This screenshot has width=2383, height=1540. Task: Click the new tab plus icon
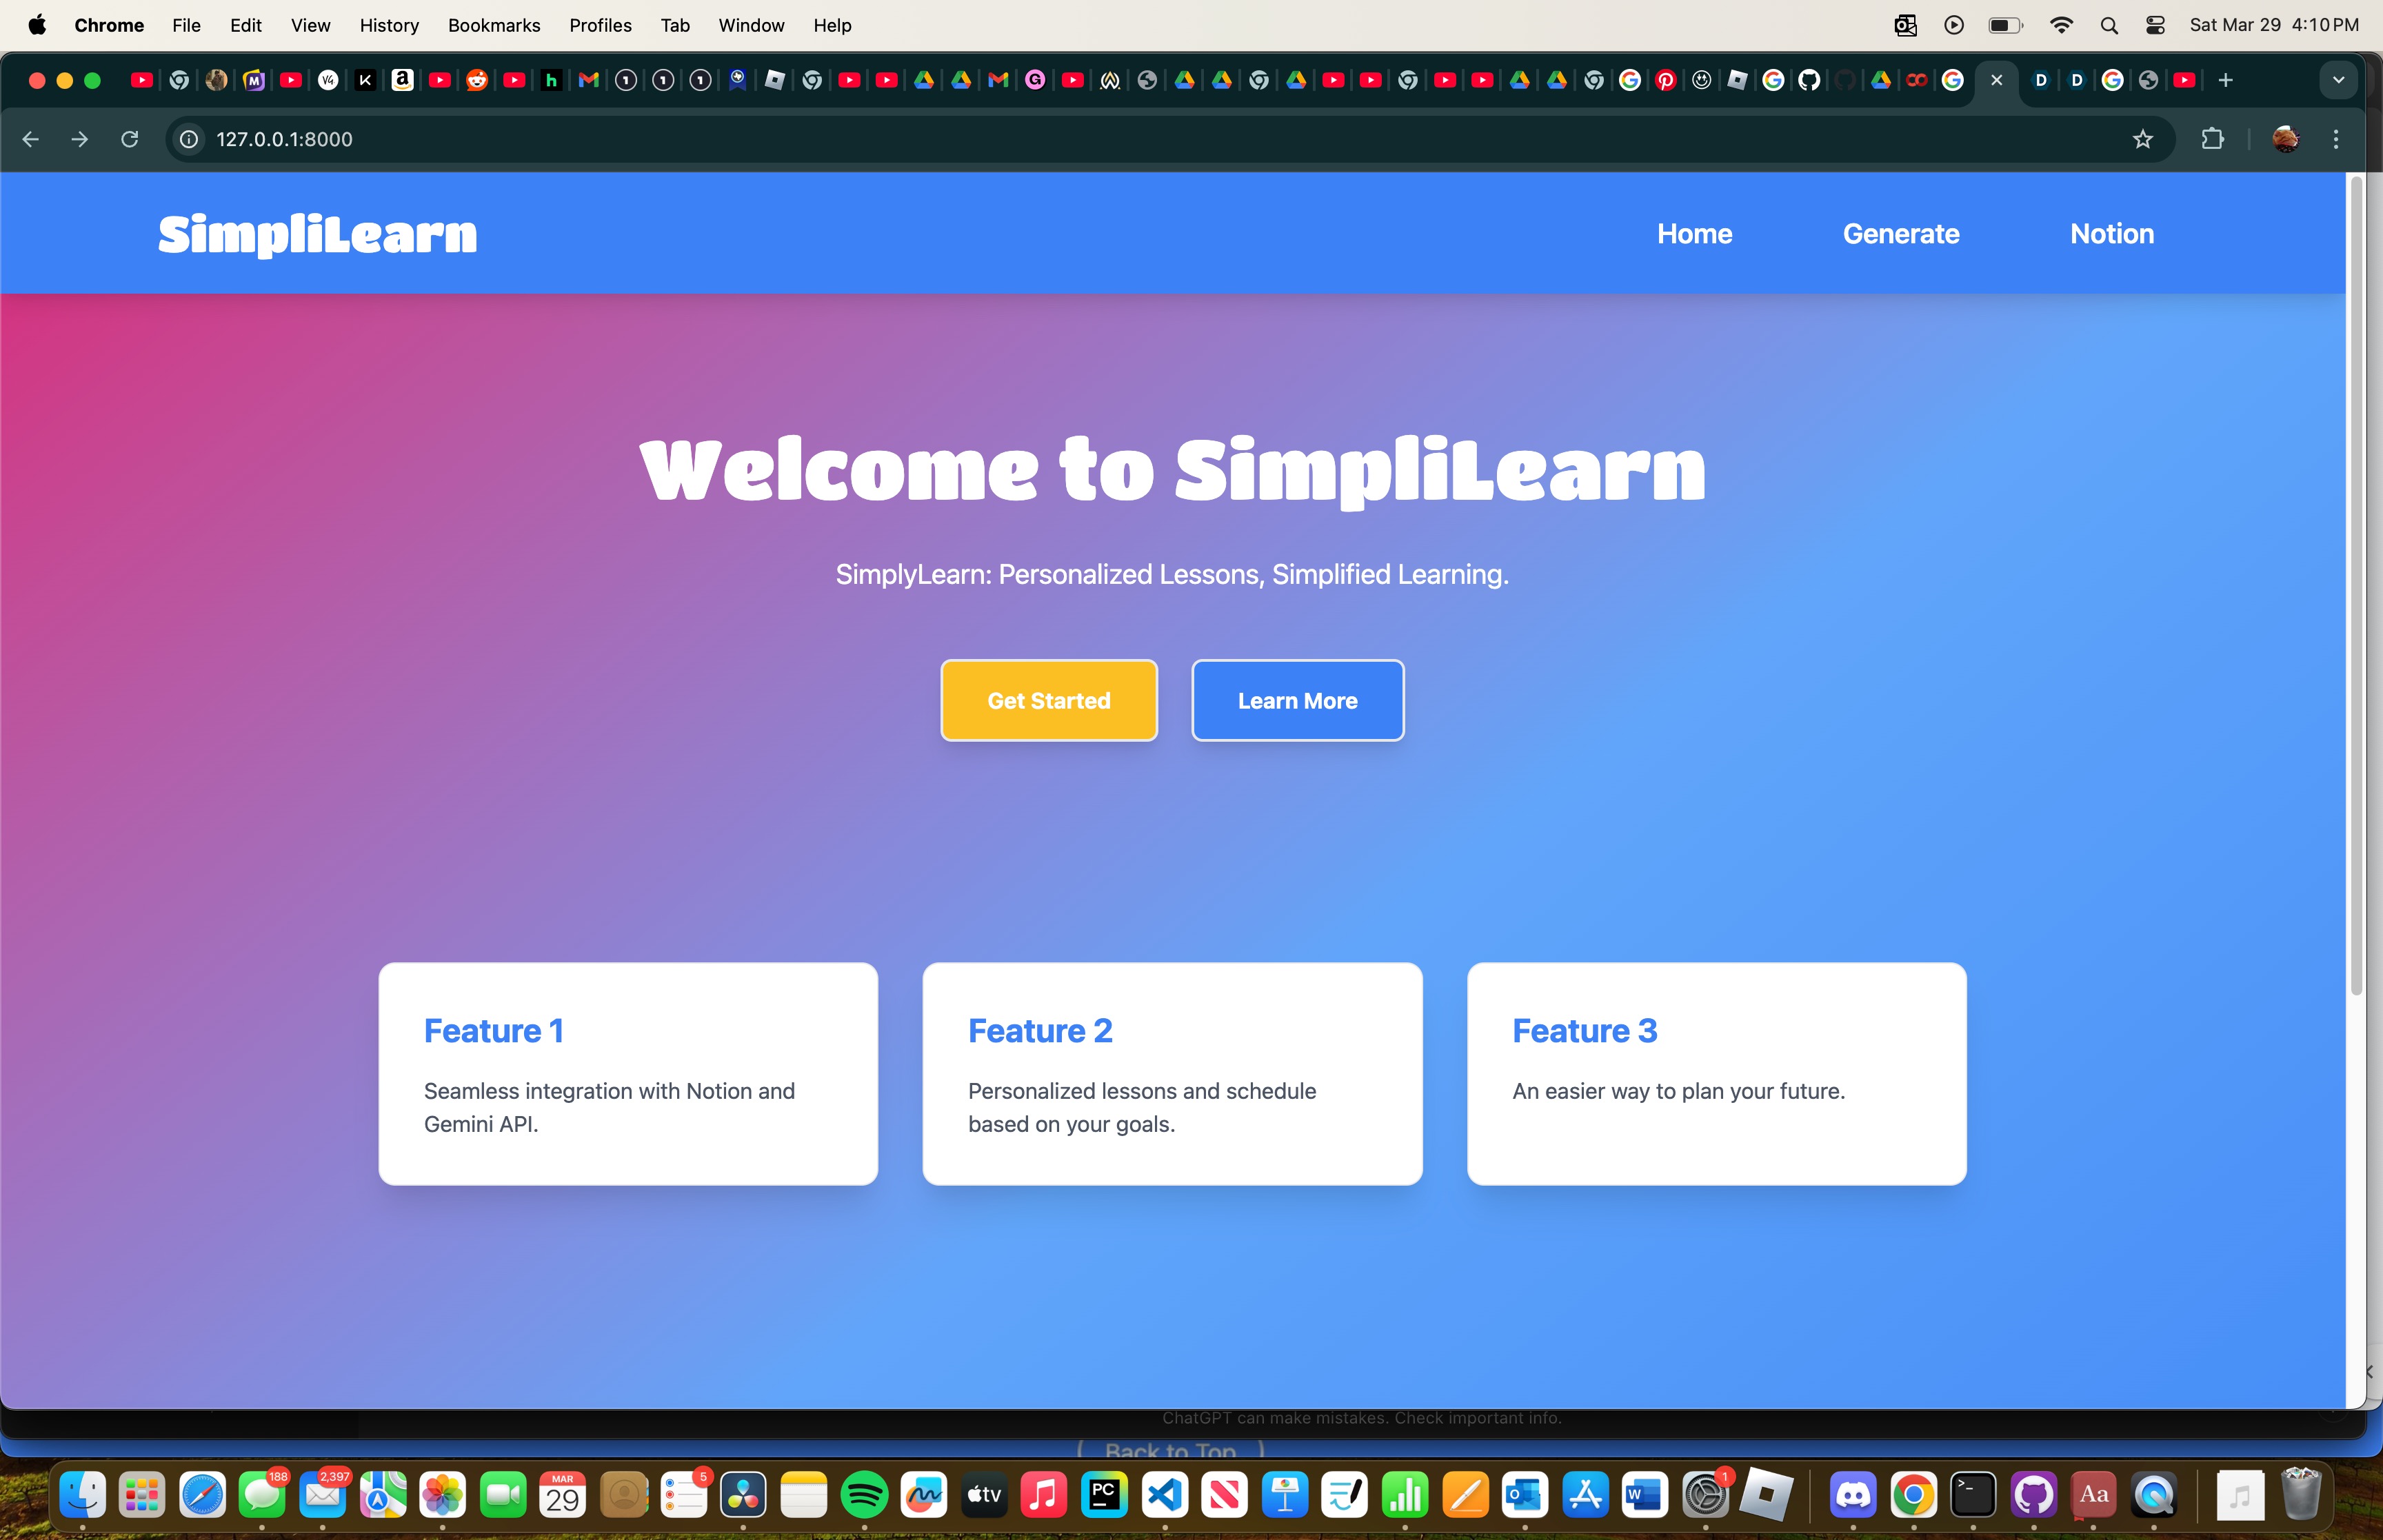click(2225, 80)
